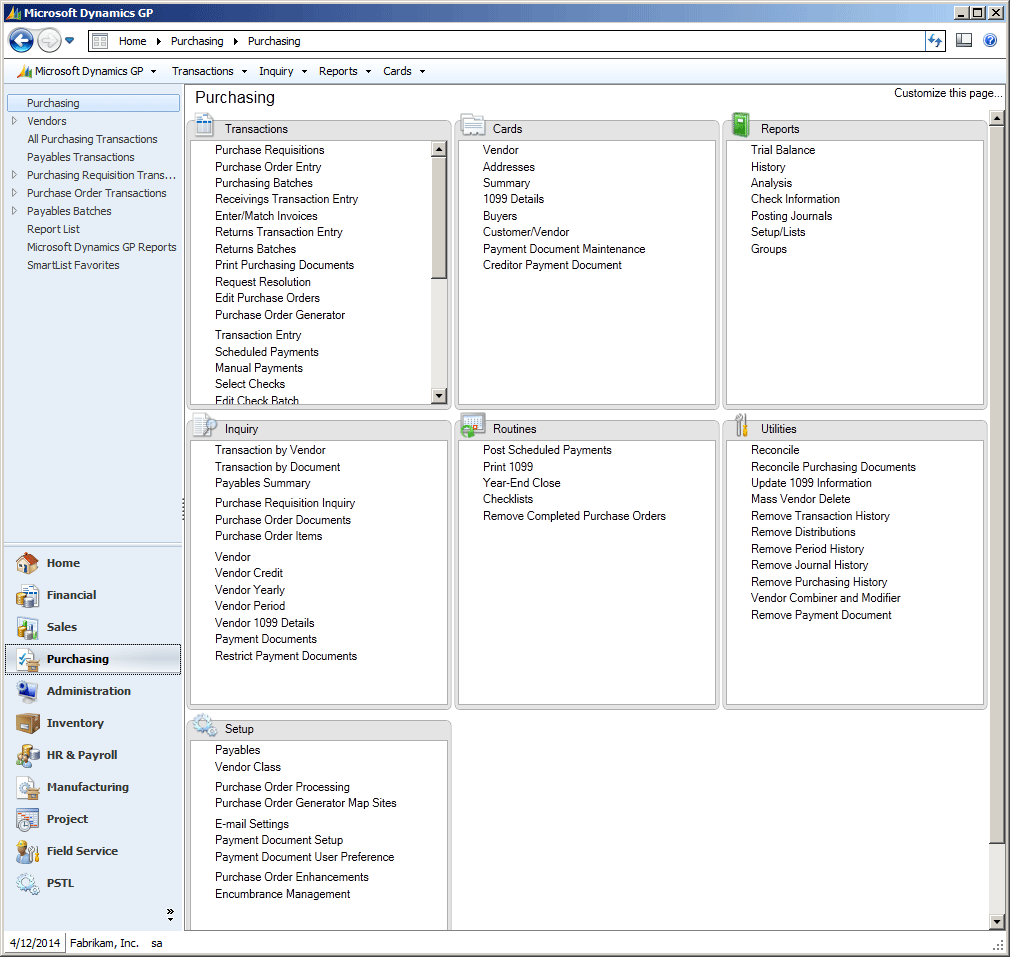Click the Customize this page link
1010x957 pixels.
(x=948, y=93)
